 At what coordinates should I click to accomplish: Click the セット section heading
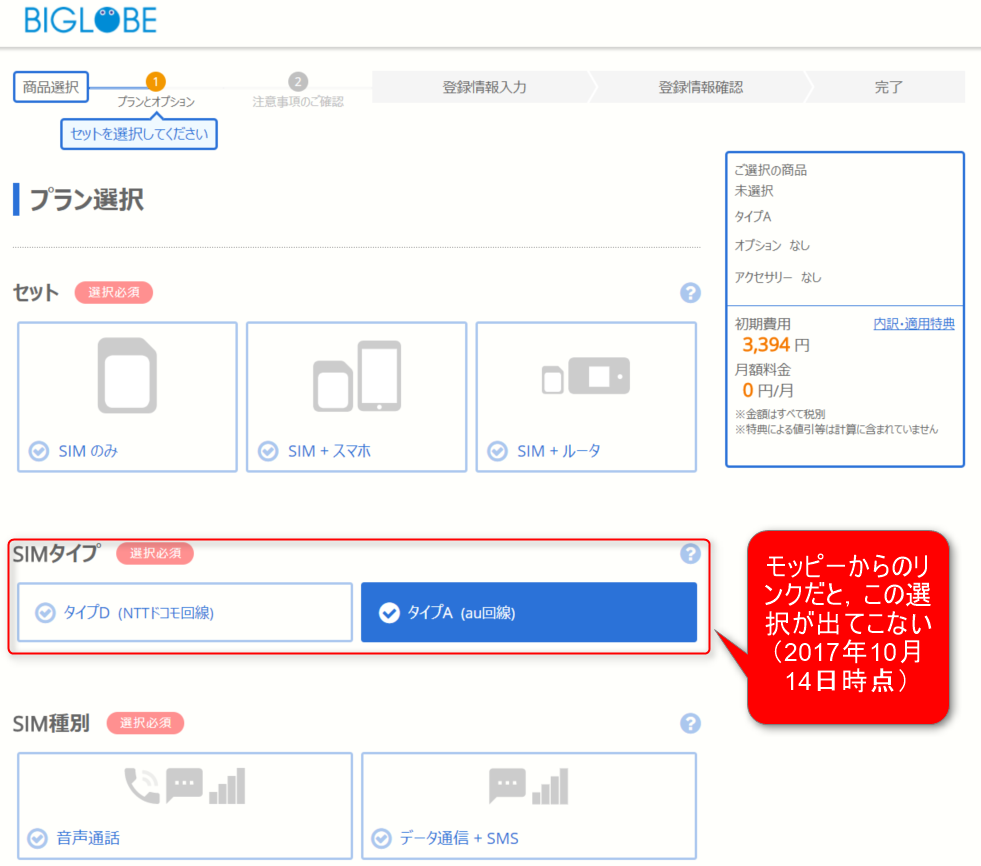pyautogui.click(x=36, y=293)
